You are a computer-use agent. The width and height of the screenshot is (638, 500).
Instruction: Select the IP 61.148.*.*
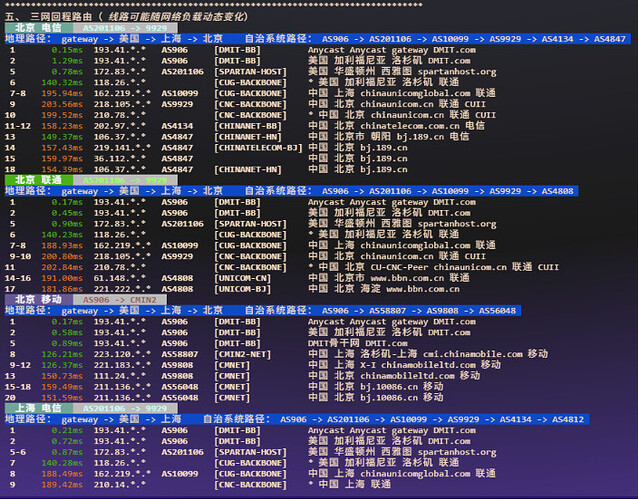(120, 279)
